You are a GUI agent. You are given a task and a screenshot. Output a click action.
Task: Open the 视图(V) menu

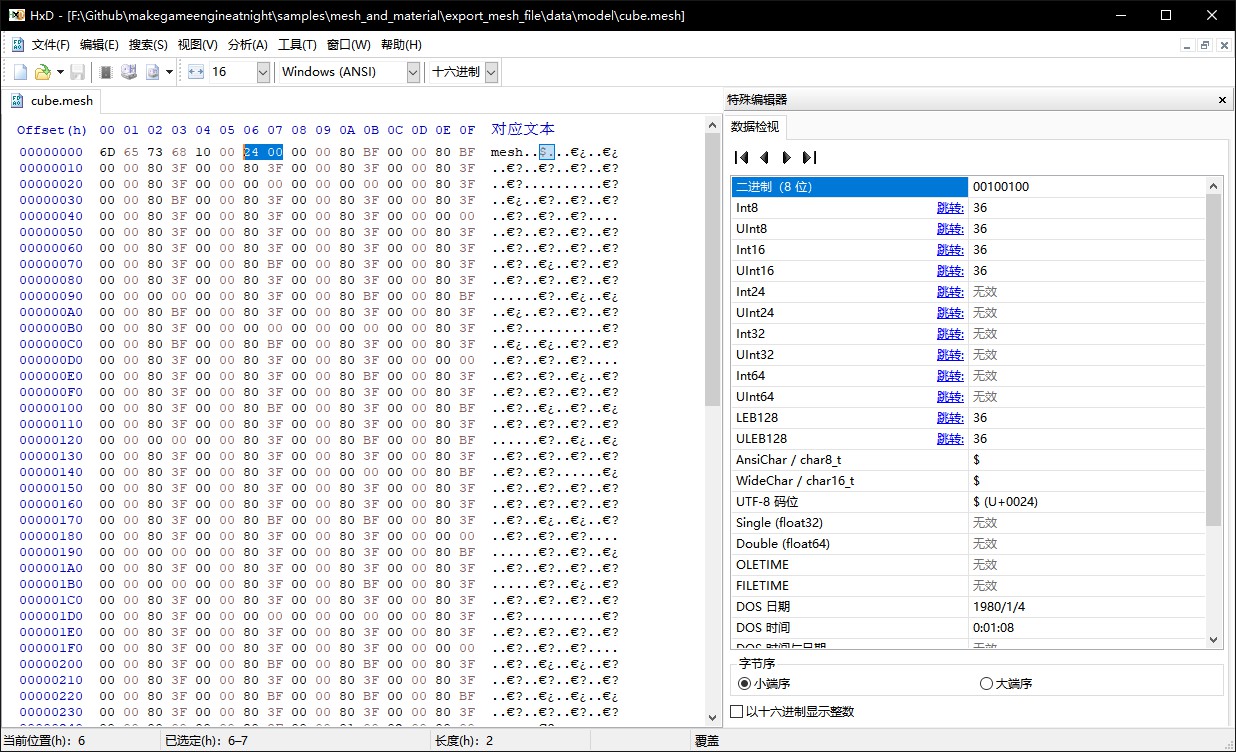pos(197,45)
